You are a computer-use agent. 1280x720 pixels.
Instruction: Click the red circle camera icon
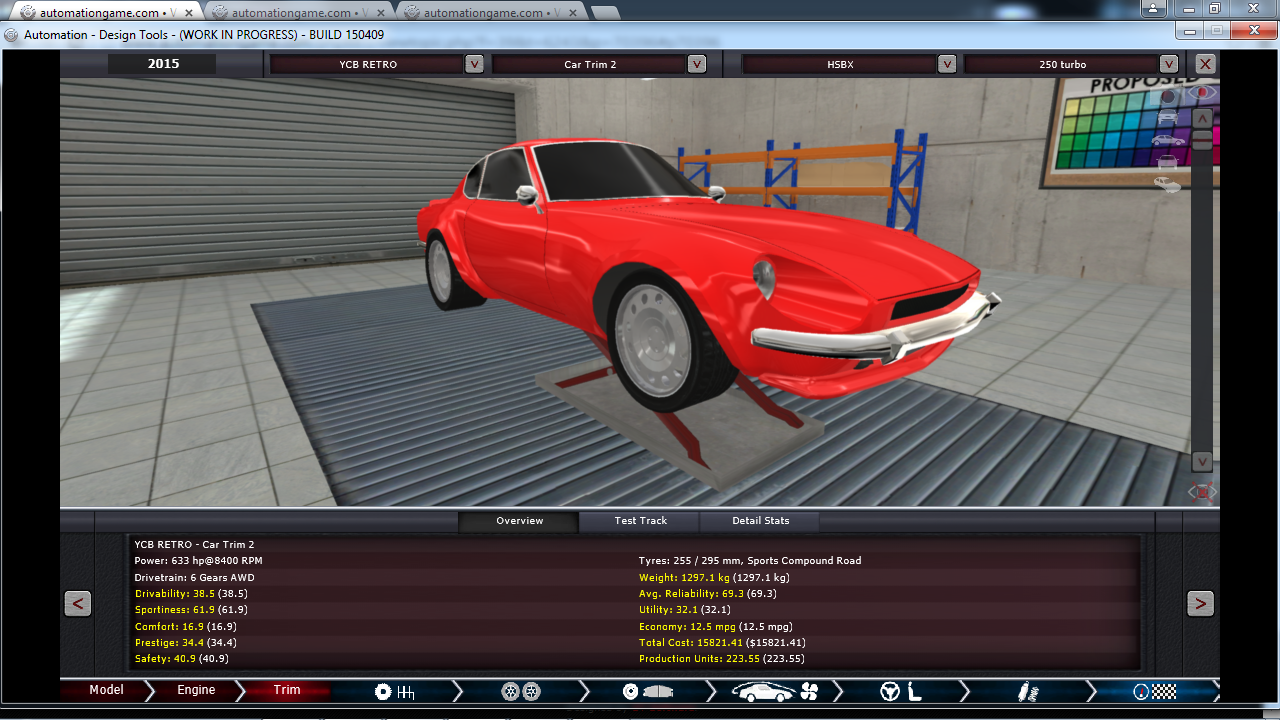click(x=1168, y=96)
